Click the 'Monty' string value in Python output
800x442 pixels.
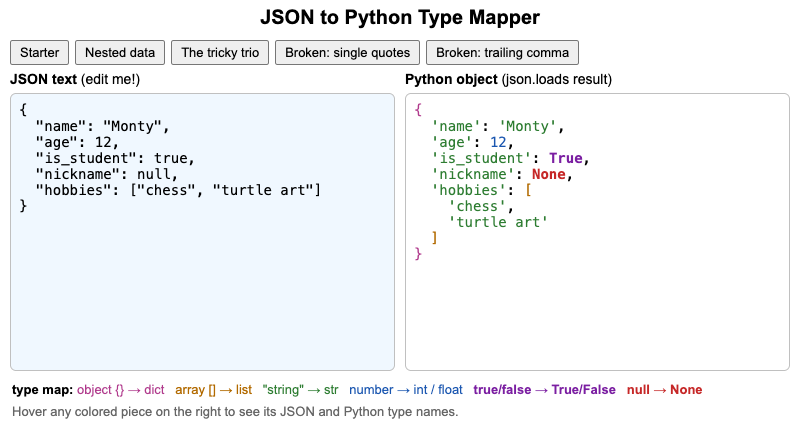coord(527,126)
